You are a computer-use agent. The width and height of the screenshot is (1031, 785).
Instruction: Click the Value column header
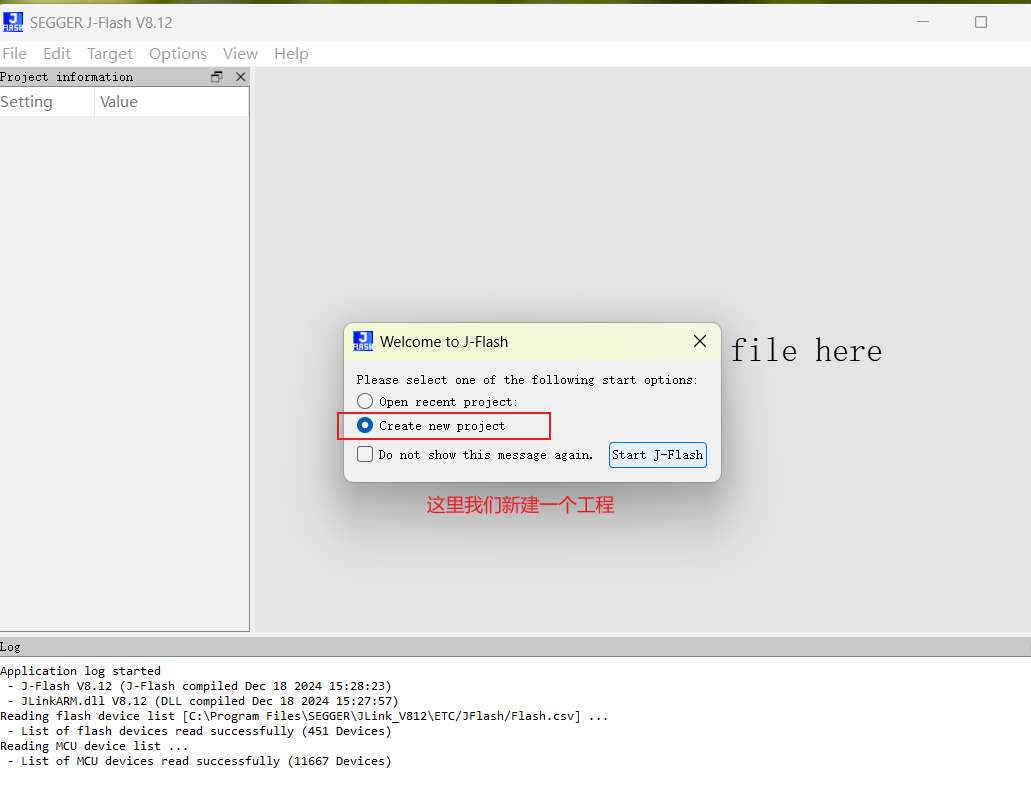172,102
